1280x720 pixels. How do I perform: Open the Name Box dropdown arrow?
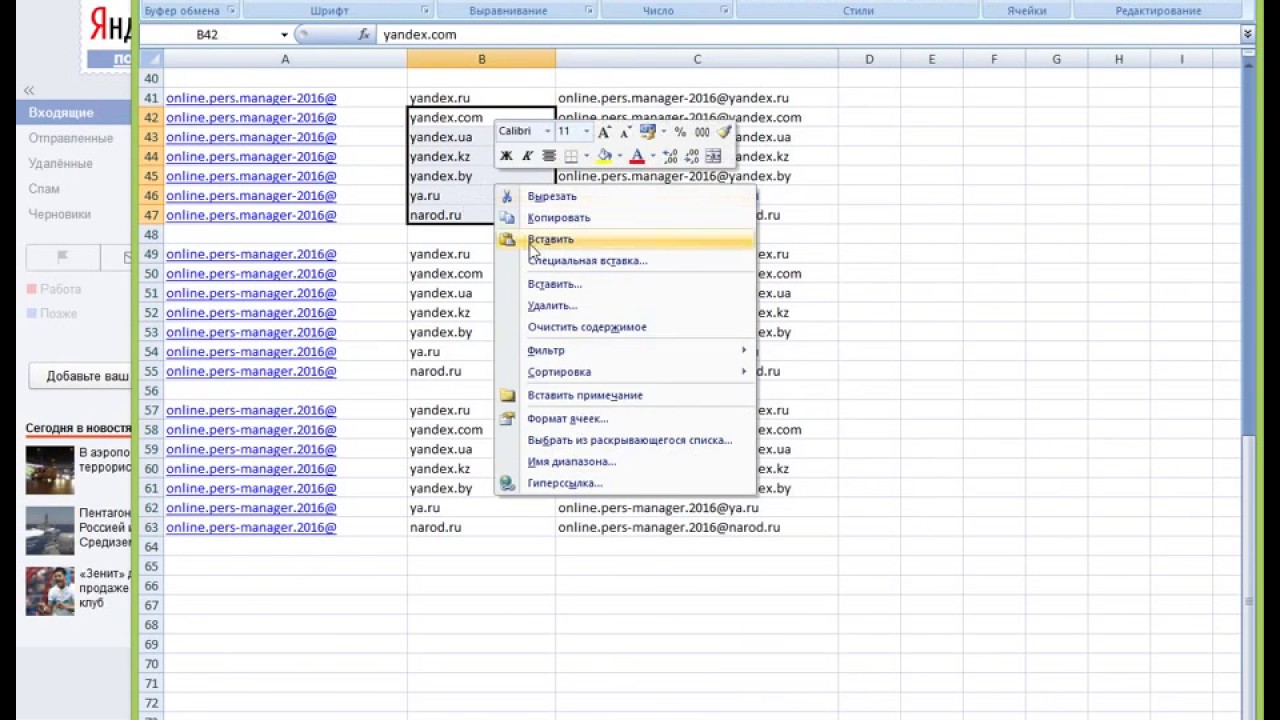(284, 34)
